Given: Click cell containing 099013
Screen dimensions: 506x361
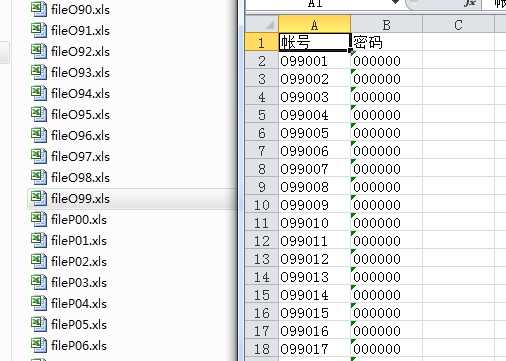Looking at the screenshot, I should point(315,277).
